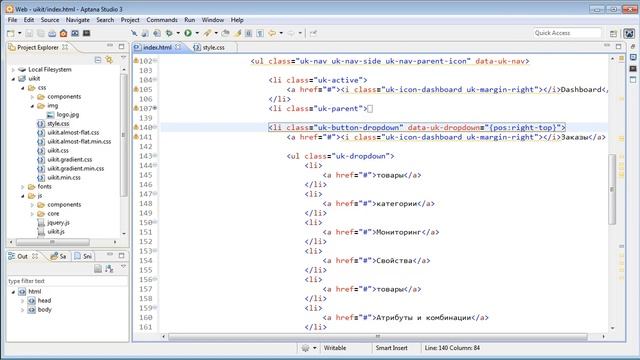
Task: Select the Web perspective icon at top right
Action: click(629, 33)
